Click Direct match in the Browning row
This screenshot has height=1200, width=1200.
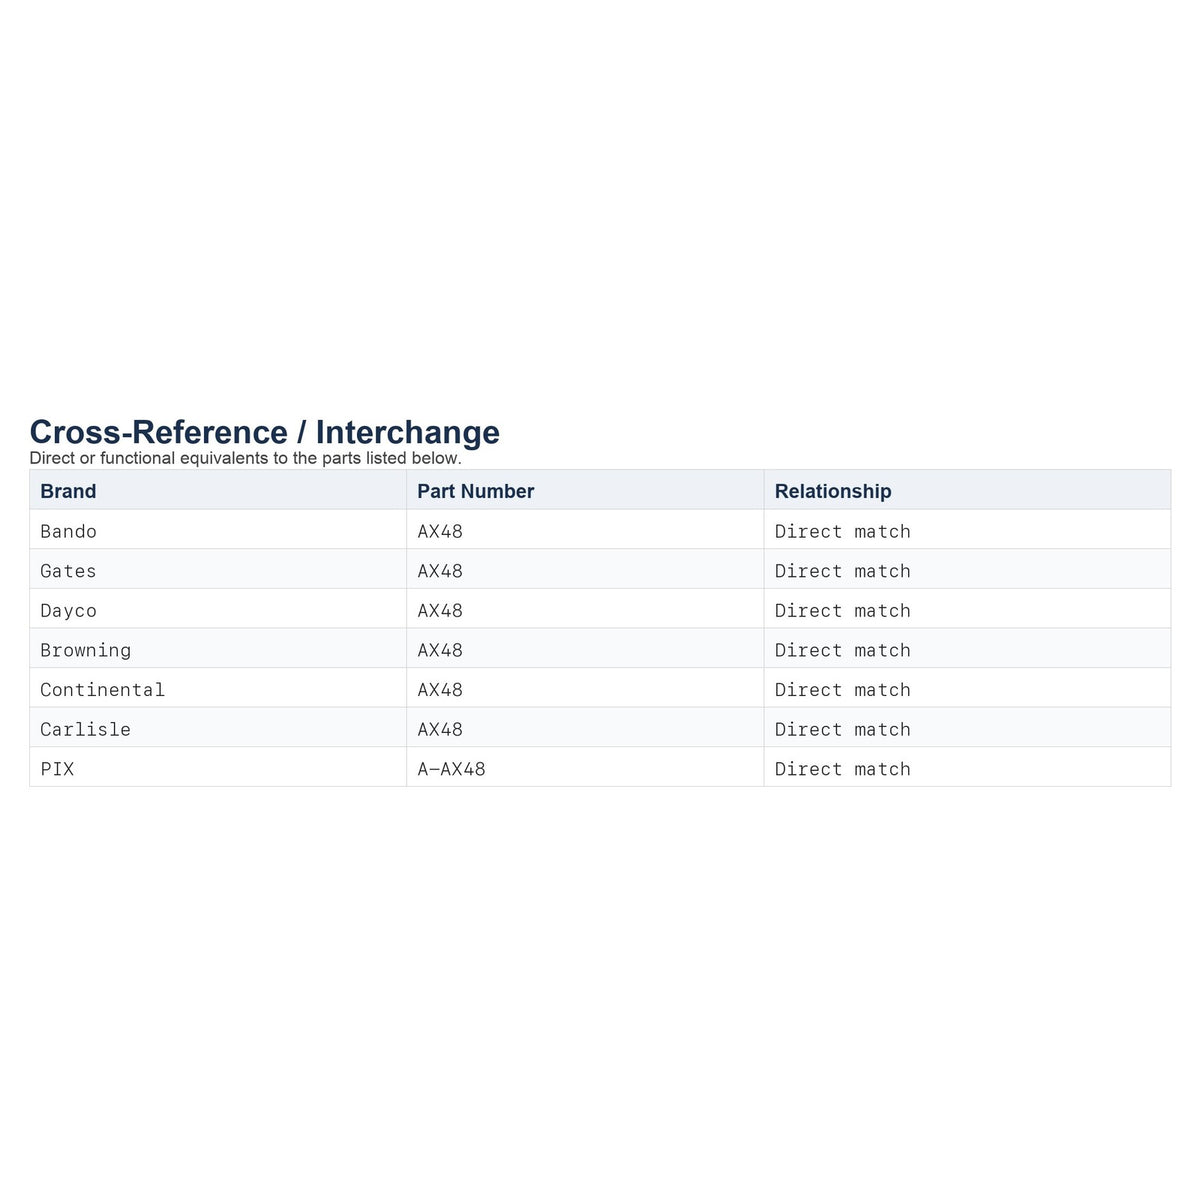[x=843, y=650]
